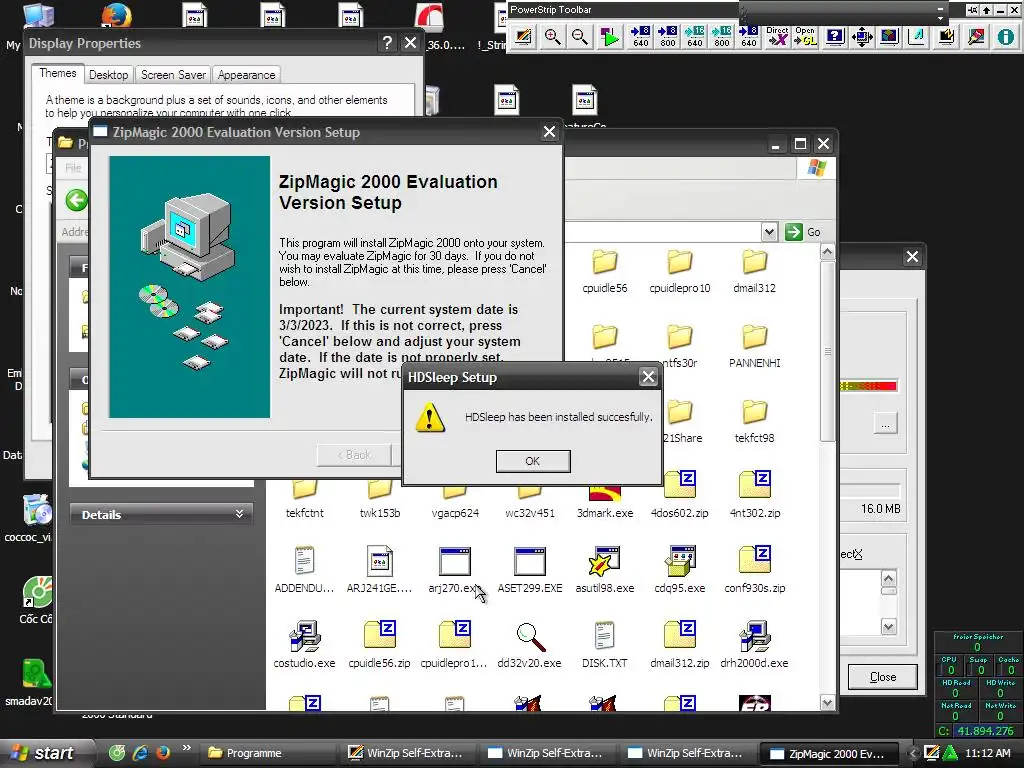Select the 8-bit 800 resolution icon in PowerStrip
This screenshot has height=768, width=1024.
coord(667,37)
